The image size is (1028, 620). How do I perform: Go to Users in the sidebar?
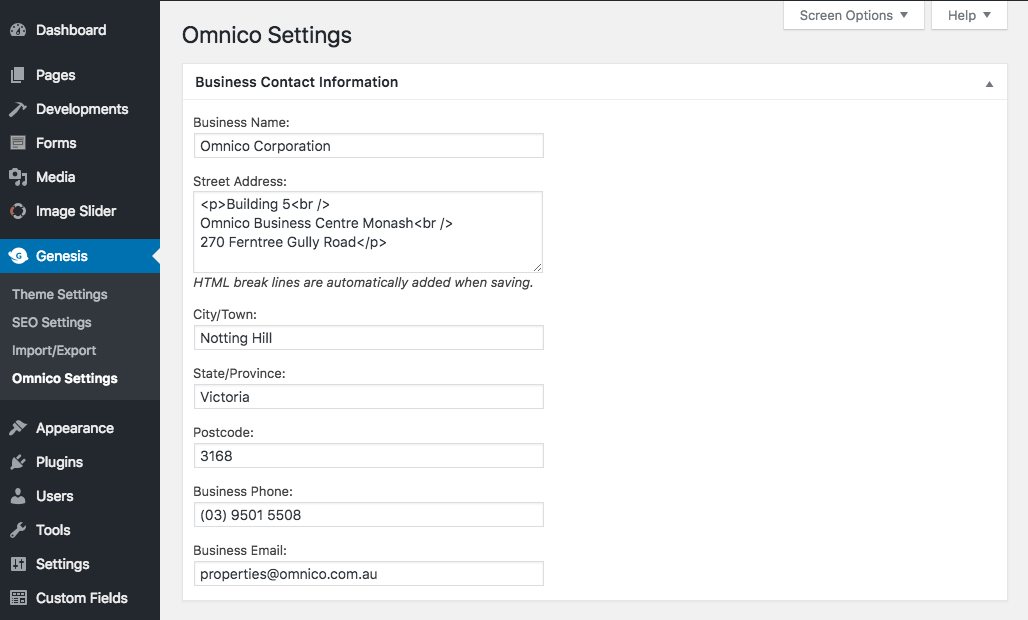coord(80,496)
